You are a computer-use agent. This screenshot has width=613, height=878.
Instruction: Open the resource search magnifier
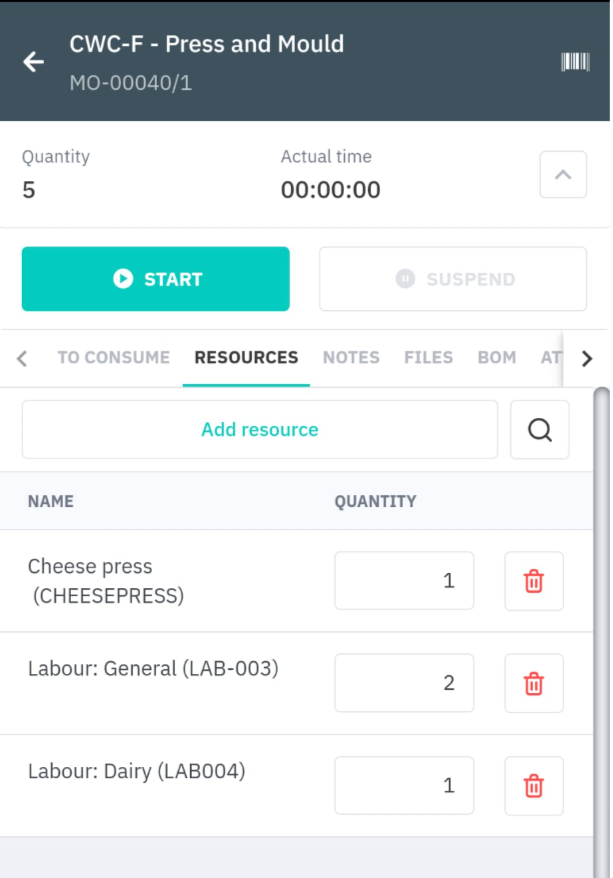tap(540, 429)
